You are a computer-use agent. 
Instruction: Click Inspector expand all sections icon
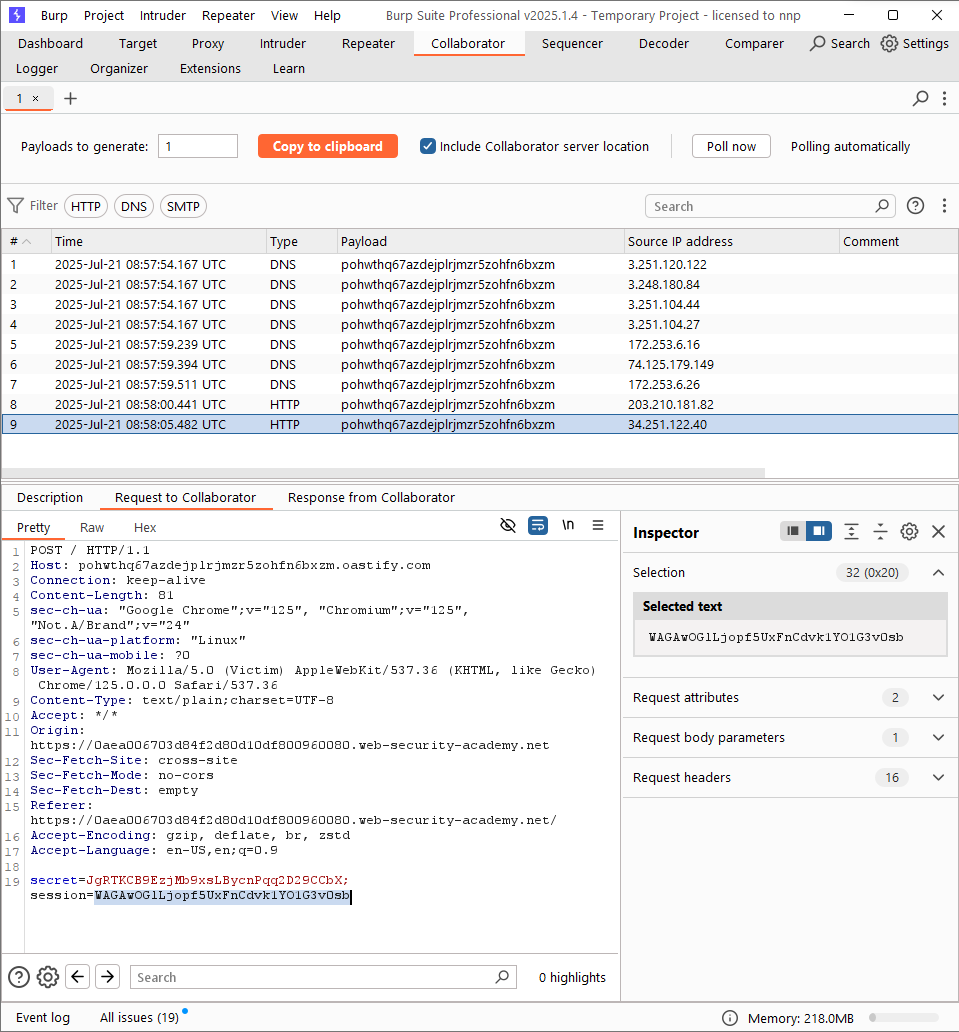pyautogui.click(x=851, y=531)
